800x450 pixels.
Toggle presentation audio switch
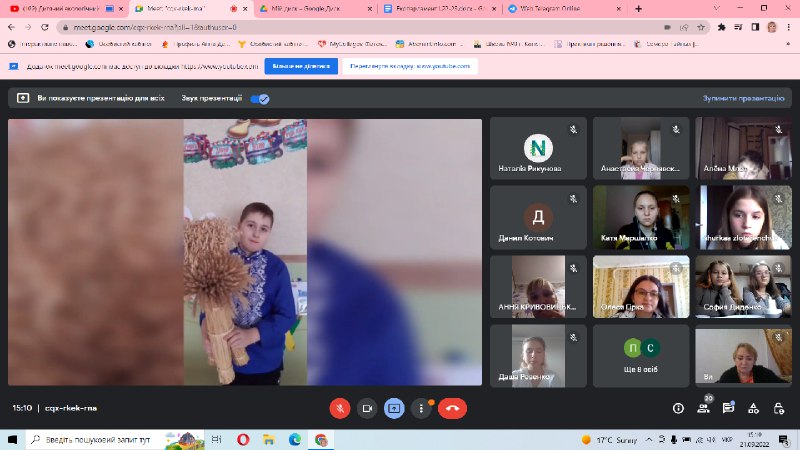[x=260, y=98]
